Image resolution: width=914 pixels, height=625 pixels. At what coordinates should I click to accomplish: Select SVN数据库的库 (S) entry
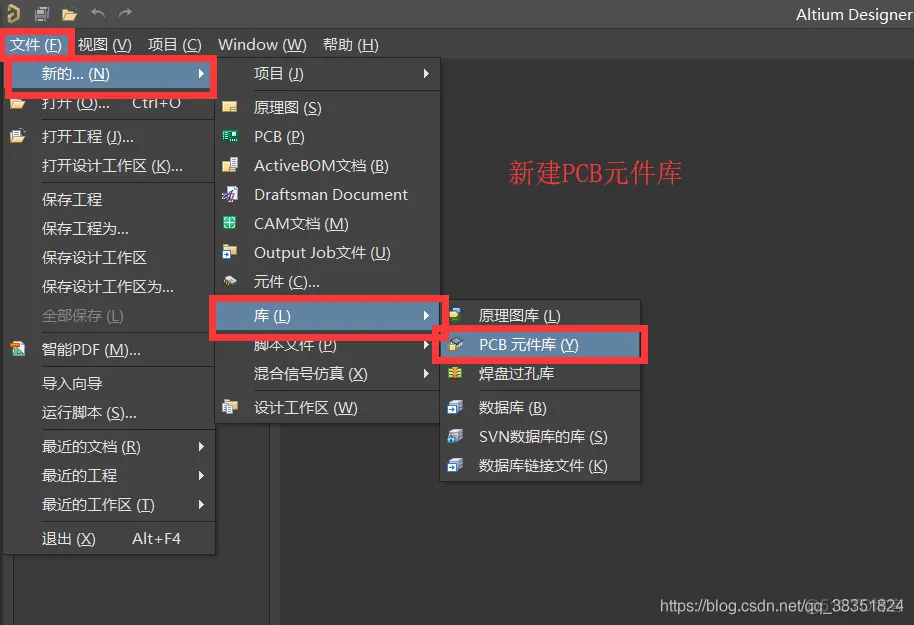[540, 437]
